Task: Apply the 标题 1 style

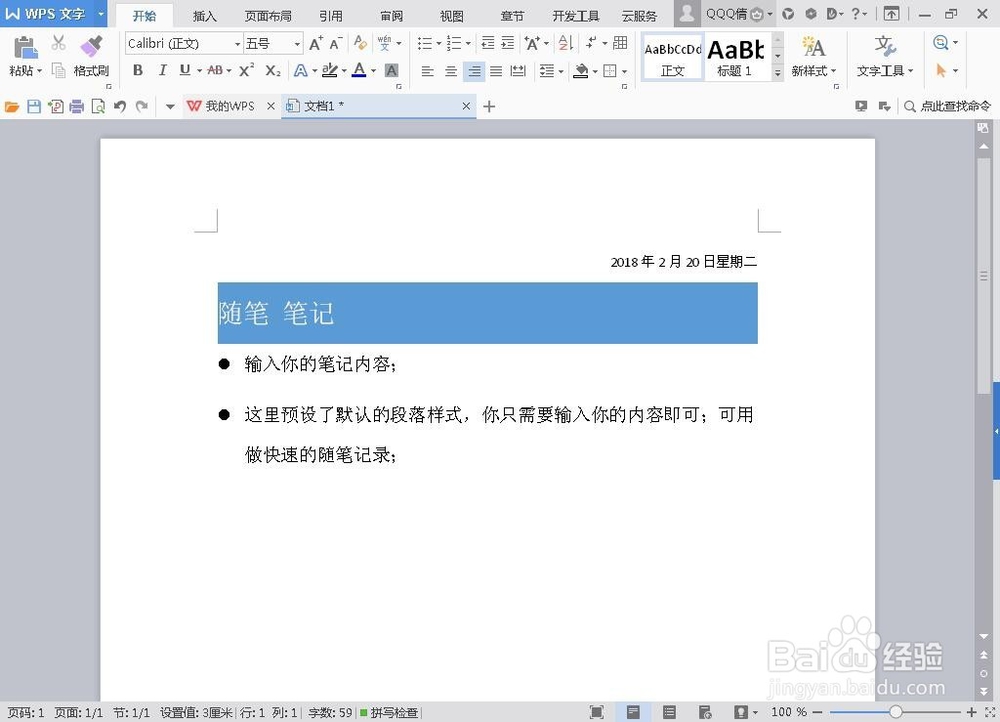Action: (x=736, y=55)
